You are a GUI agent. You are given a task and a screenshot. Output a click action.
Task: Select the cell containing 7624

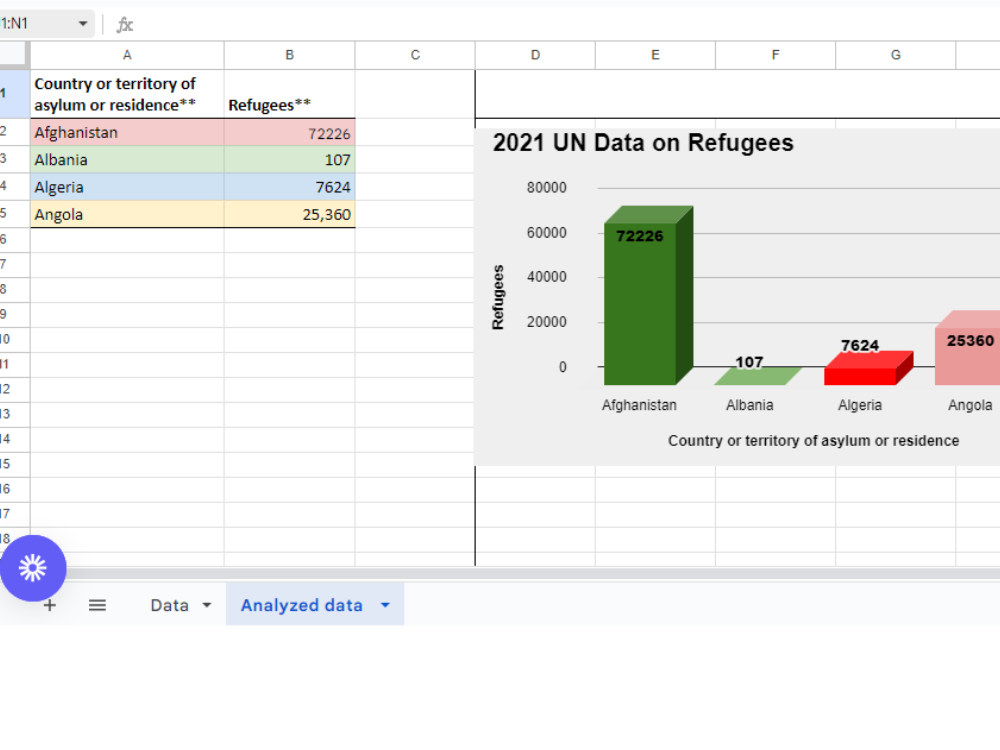(290, 188)
